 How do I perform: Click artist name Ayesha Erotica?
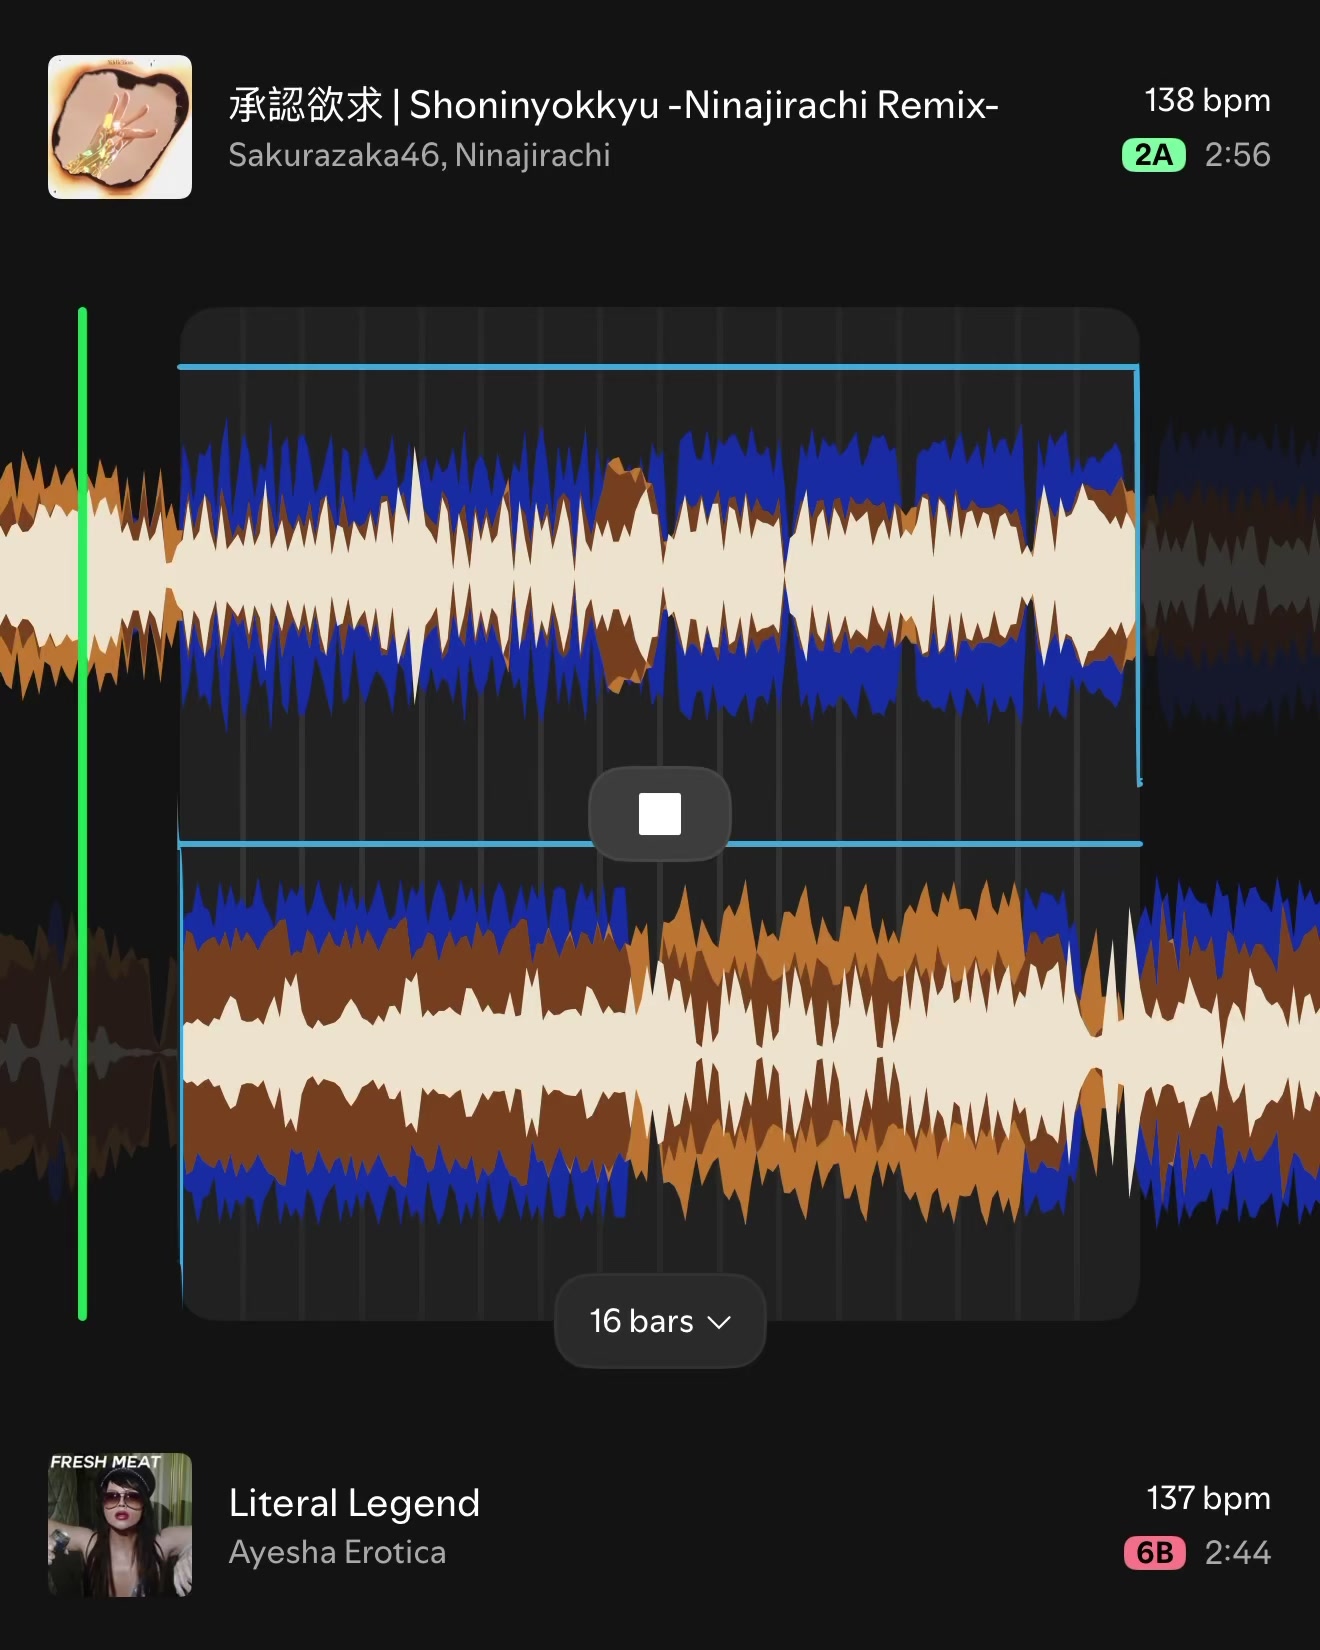coord(337,1552)
